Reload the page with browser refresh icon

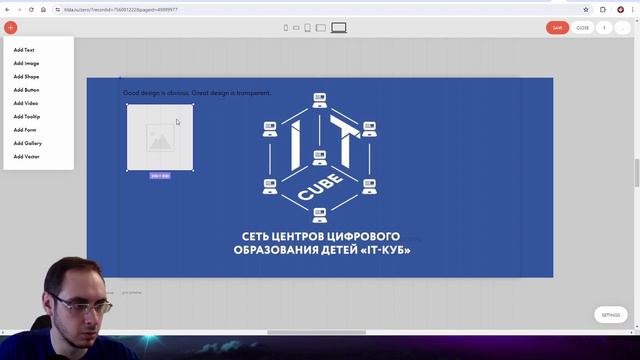(x=31, y=9)
